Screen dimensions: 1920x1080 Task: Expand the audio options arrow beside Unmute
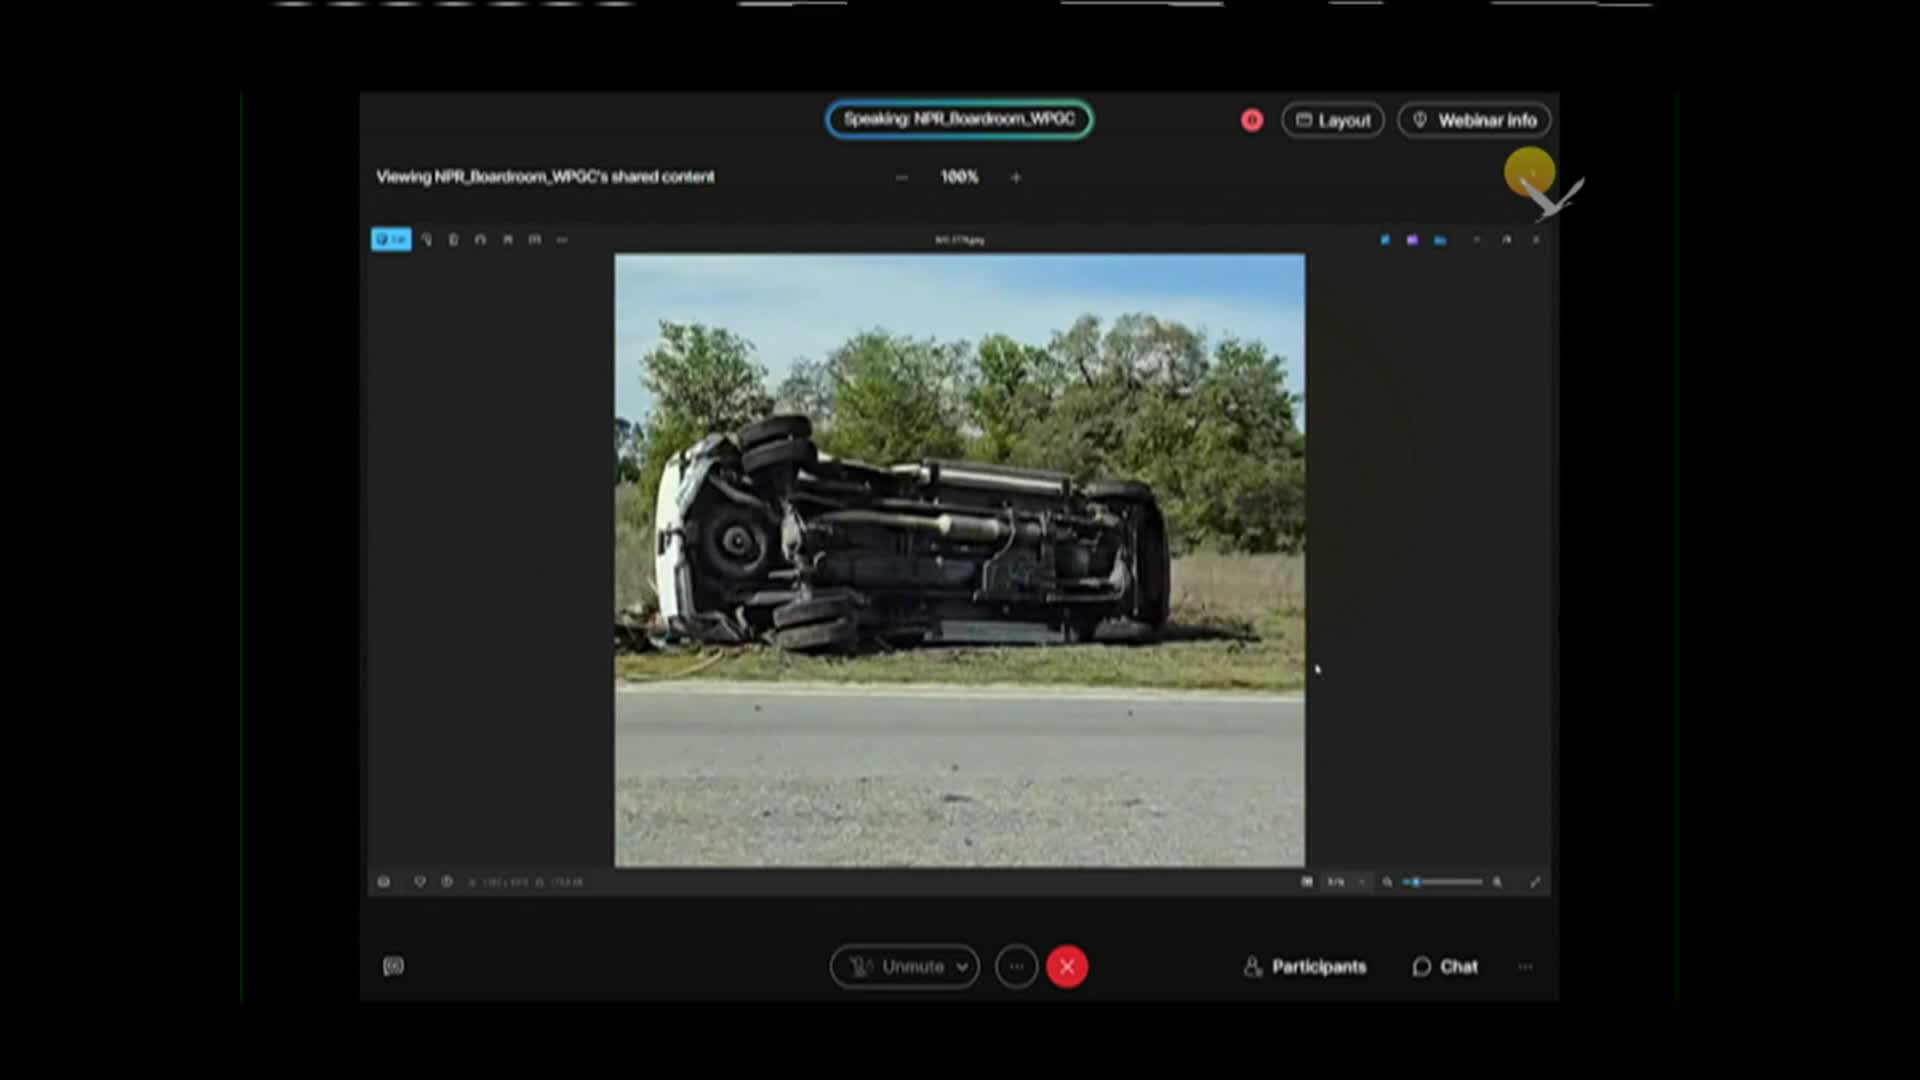962,967
